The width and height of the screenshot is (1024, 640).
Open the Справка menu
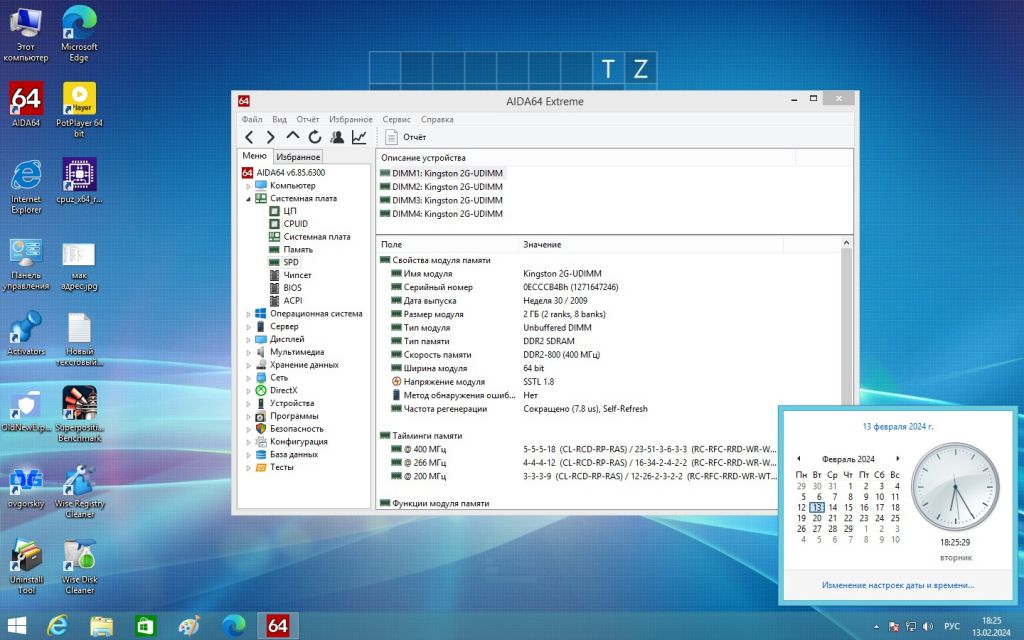tap(437, 120)
